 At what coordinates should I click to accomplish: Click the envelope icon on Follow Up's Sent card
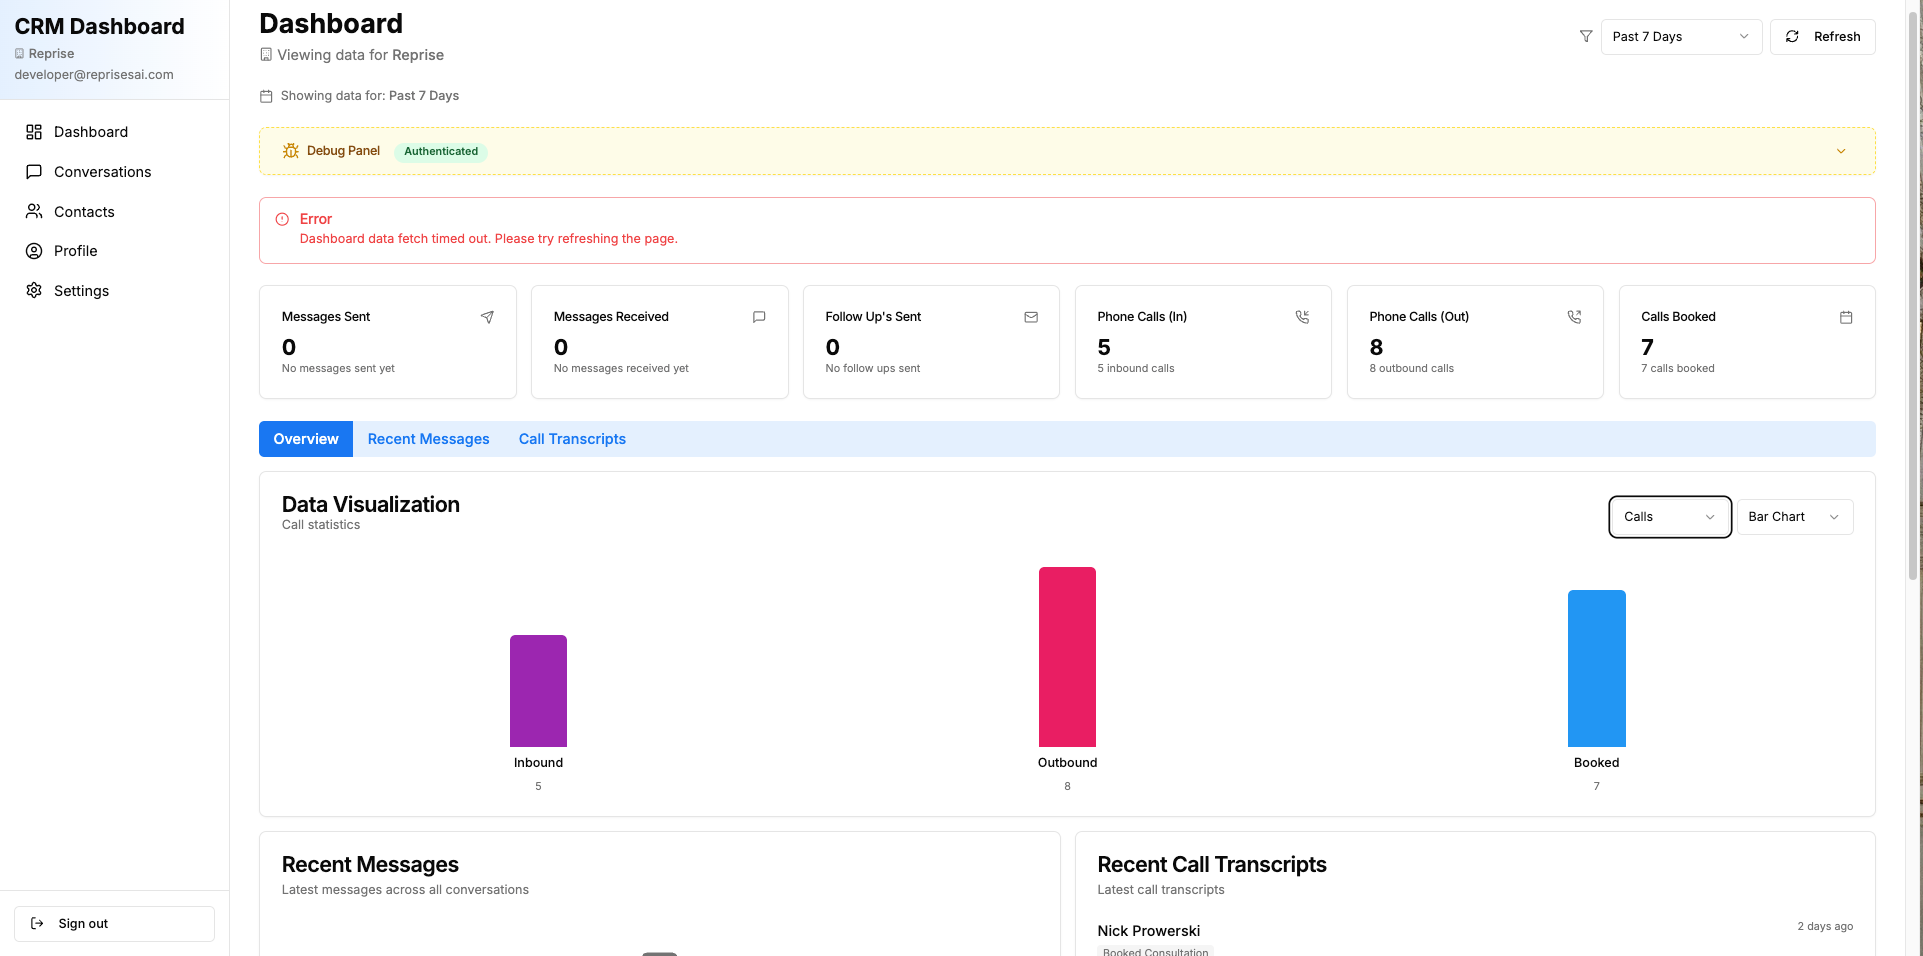(x=1031, y=317)
